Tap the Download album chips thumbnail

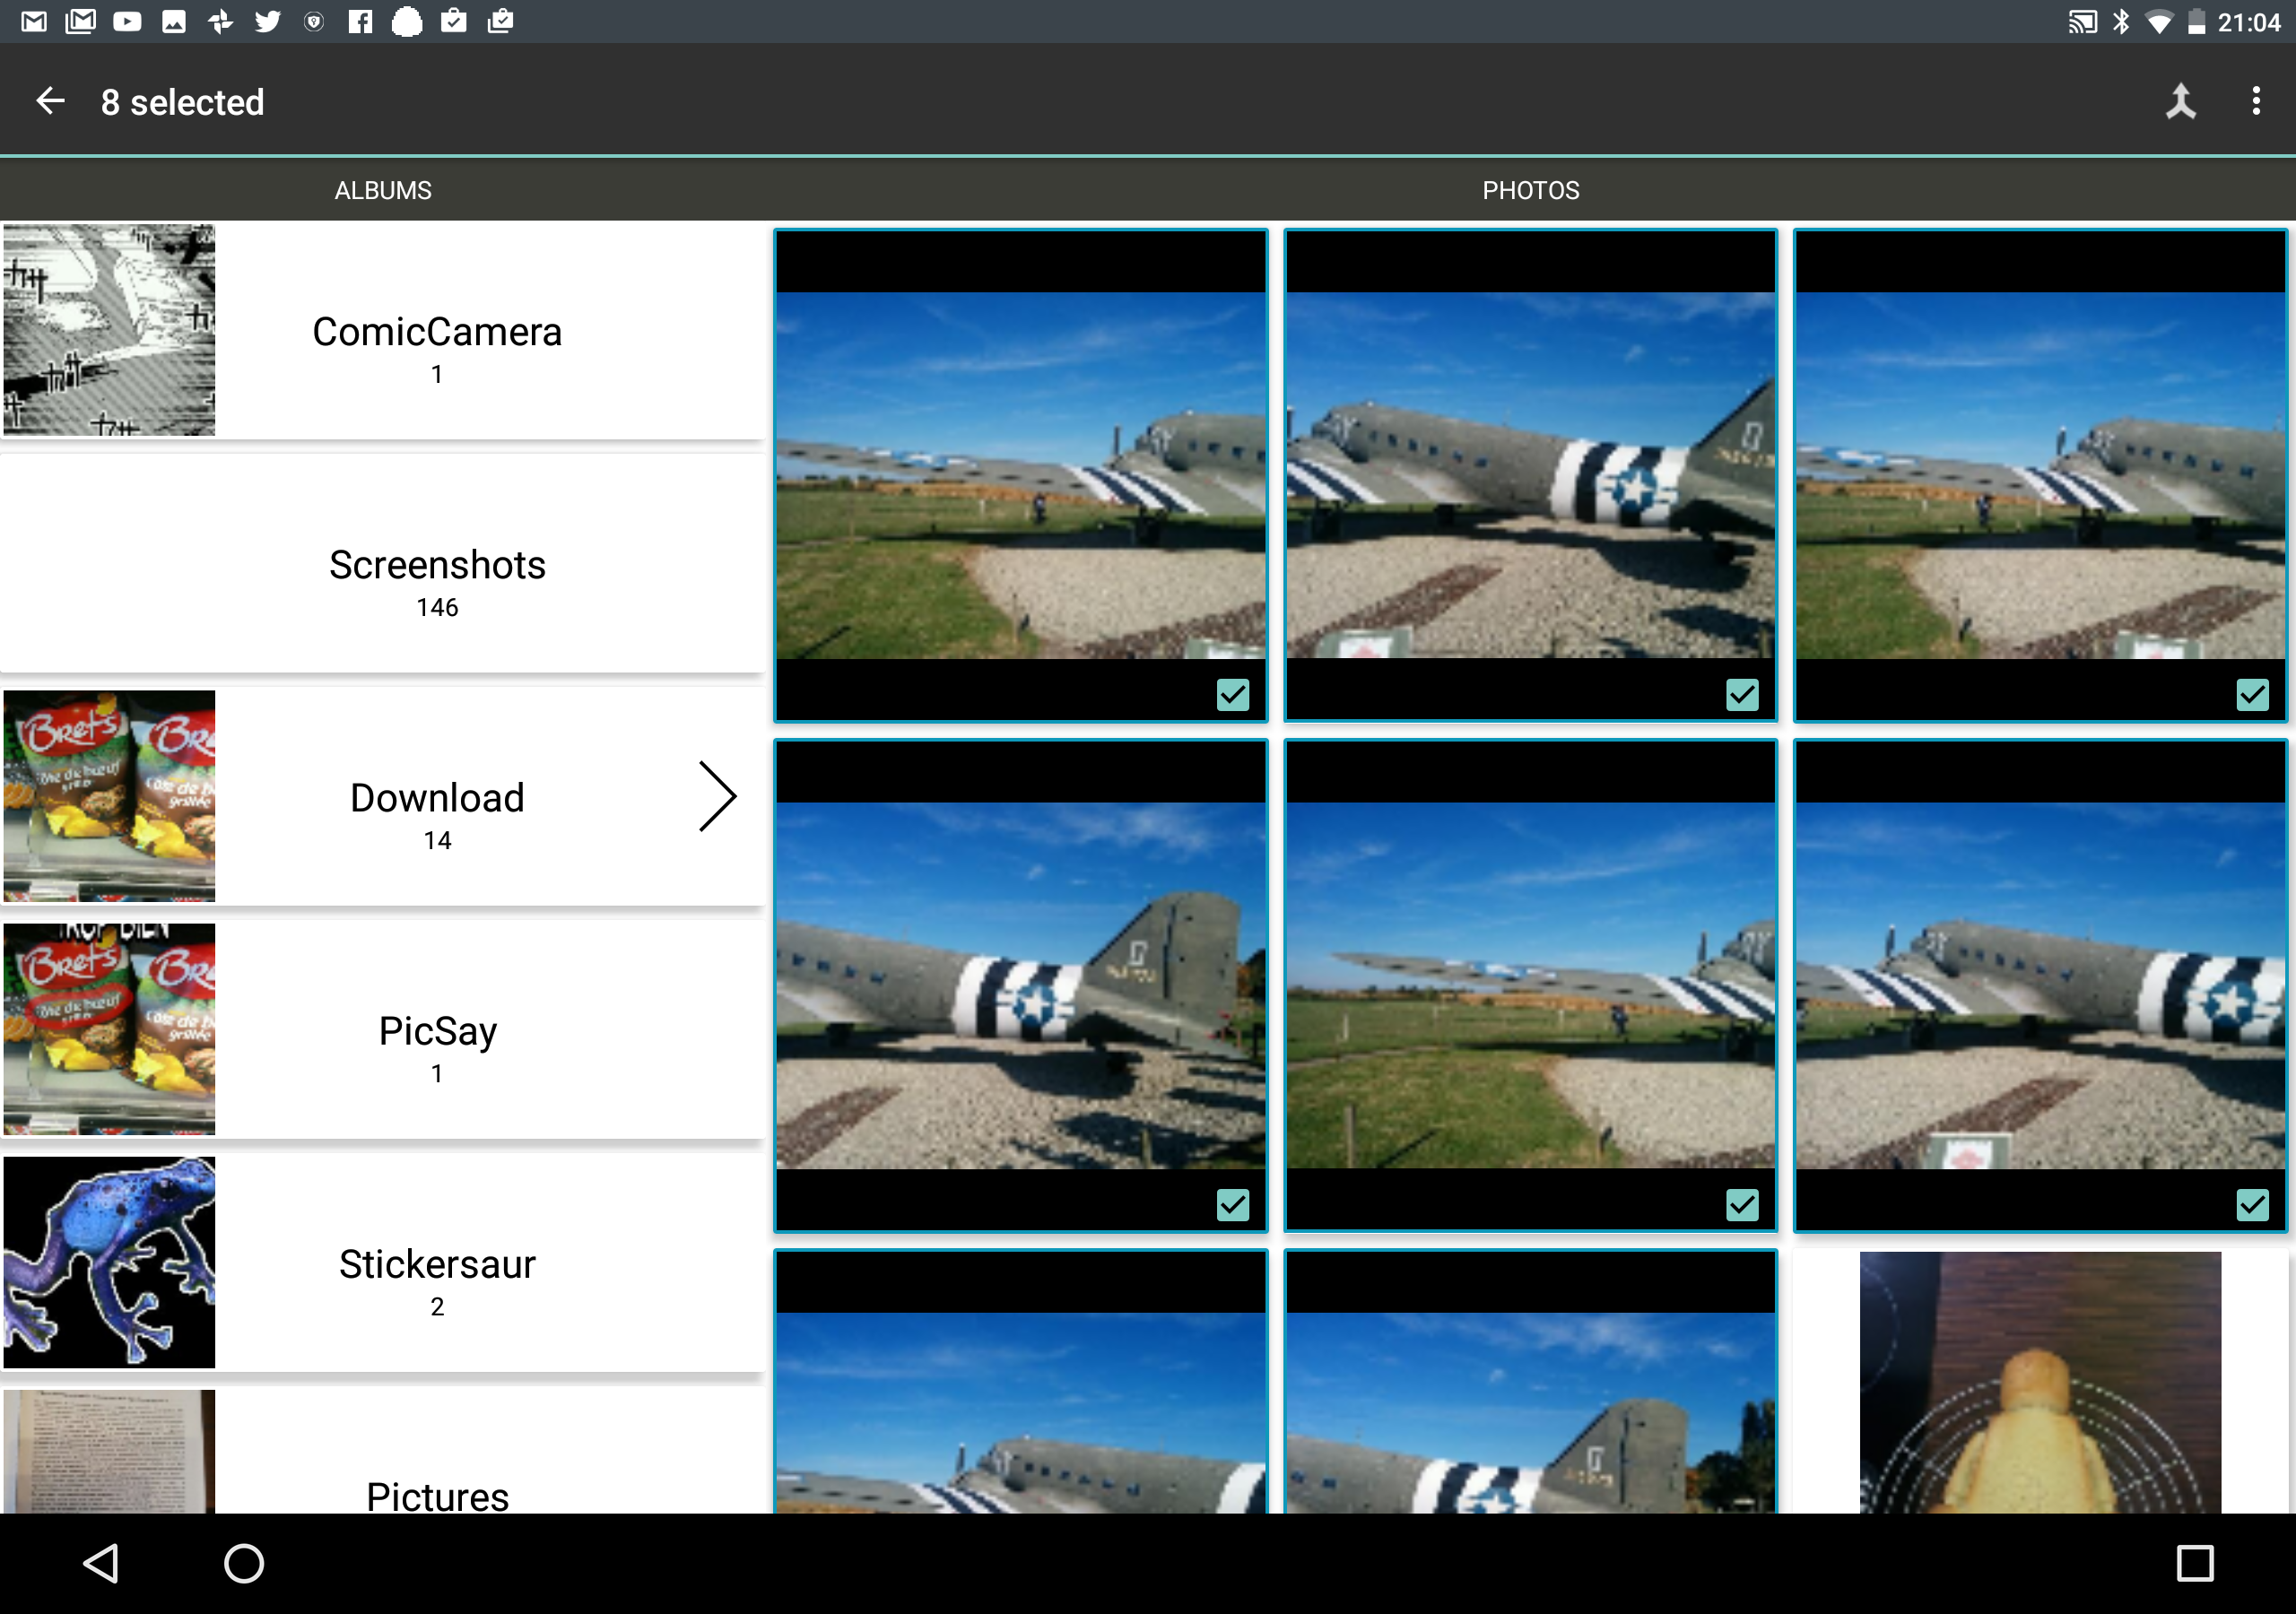tap(109, 796)
